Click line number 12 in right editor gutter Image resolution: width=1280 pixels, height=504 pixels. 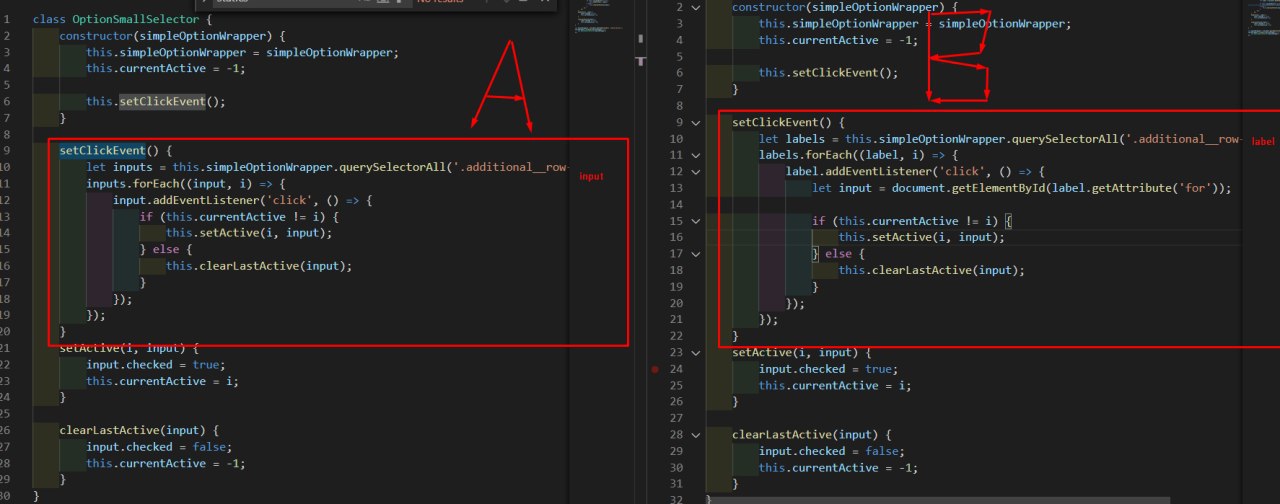pyautogui.click(x=676, y=172)
